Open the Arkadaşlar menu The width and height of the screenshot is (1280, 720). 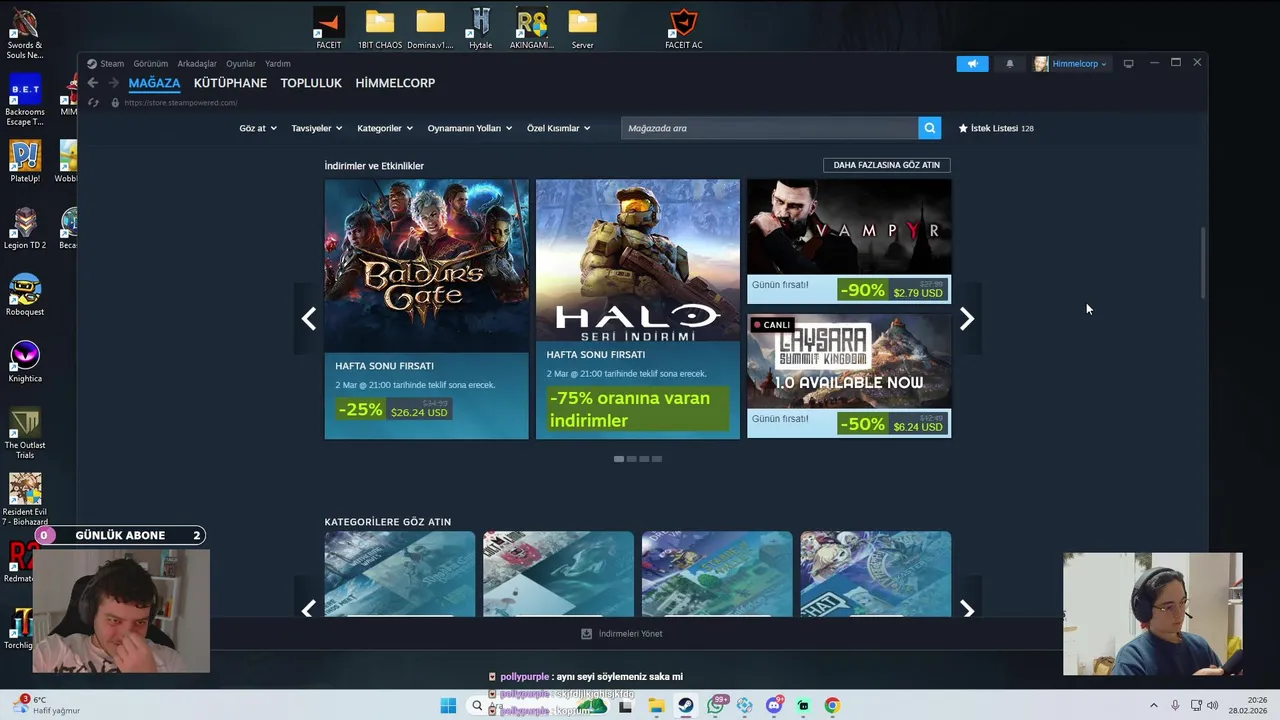pos(197,63)
